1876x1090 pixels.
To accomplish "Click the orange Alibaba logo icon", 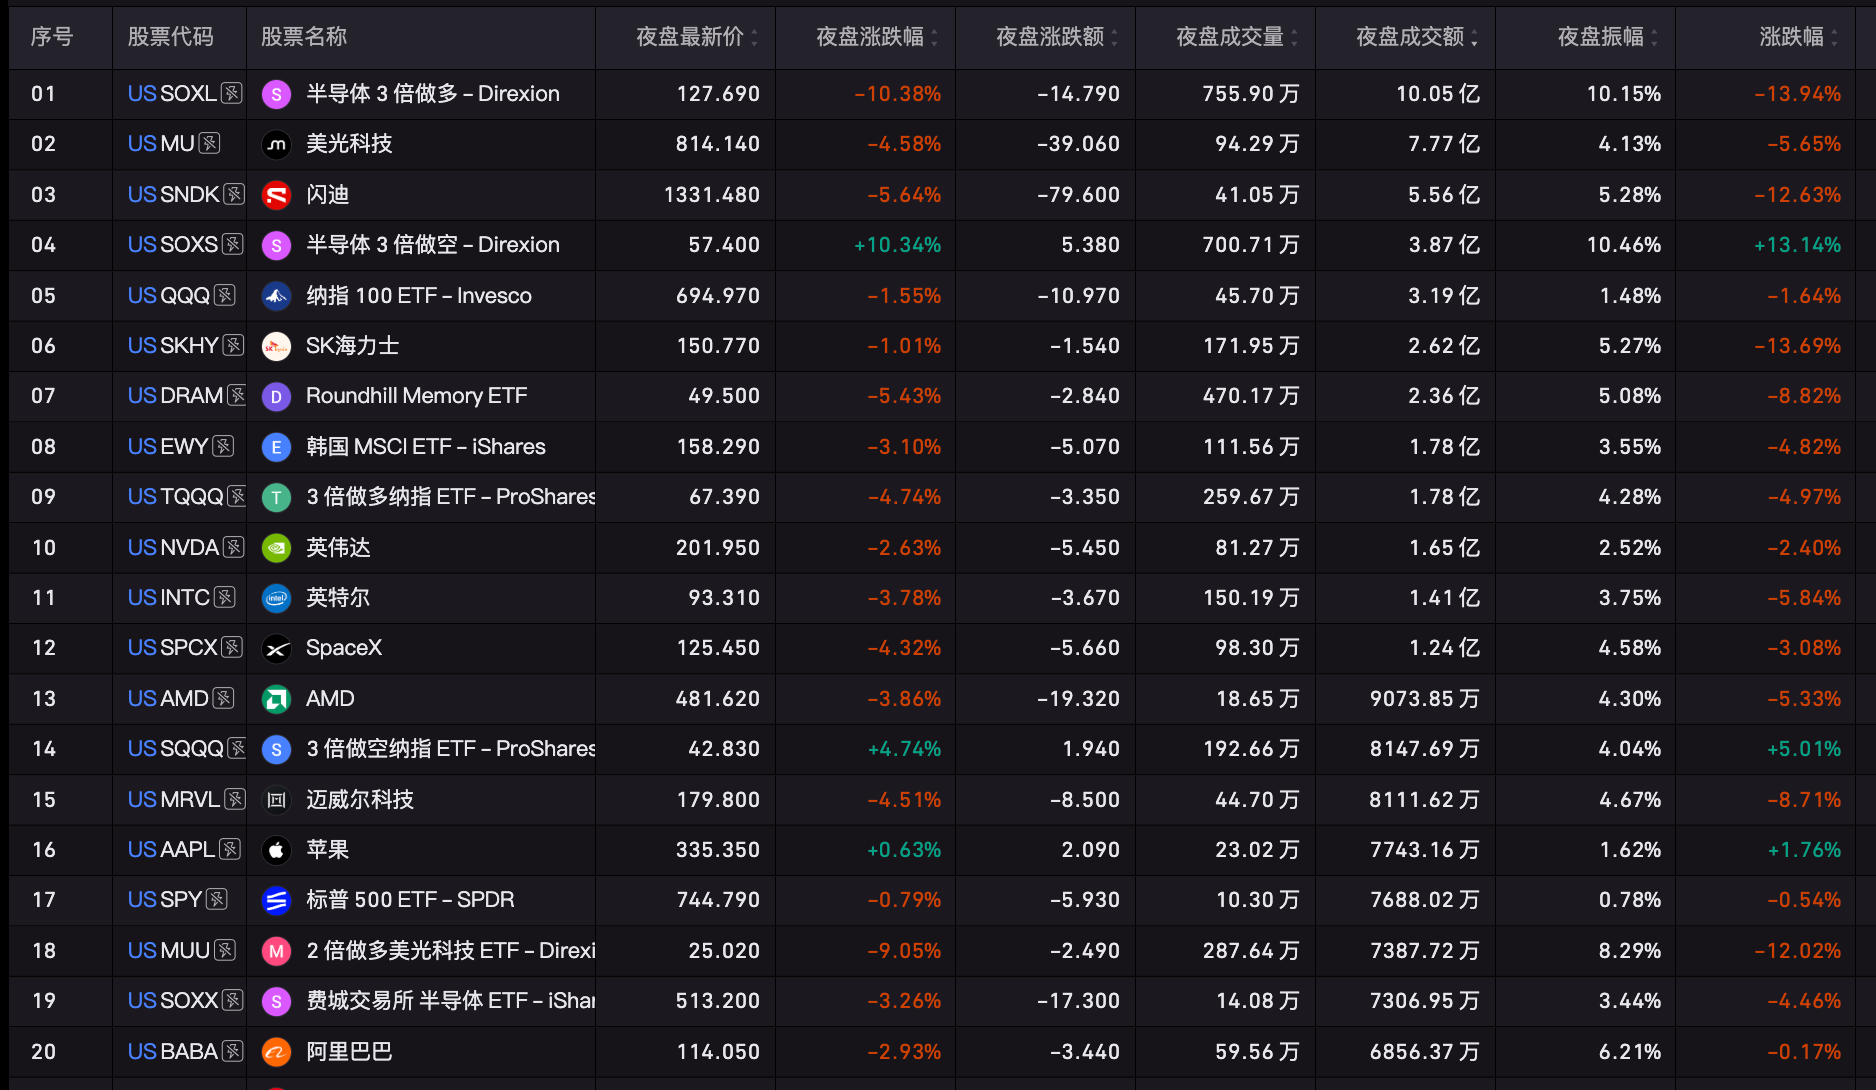I will point(276,1052).
